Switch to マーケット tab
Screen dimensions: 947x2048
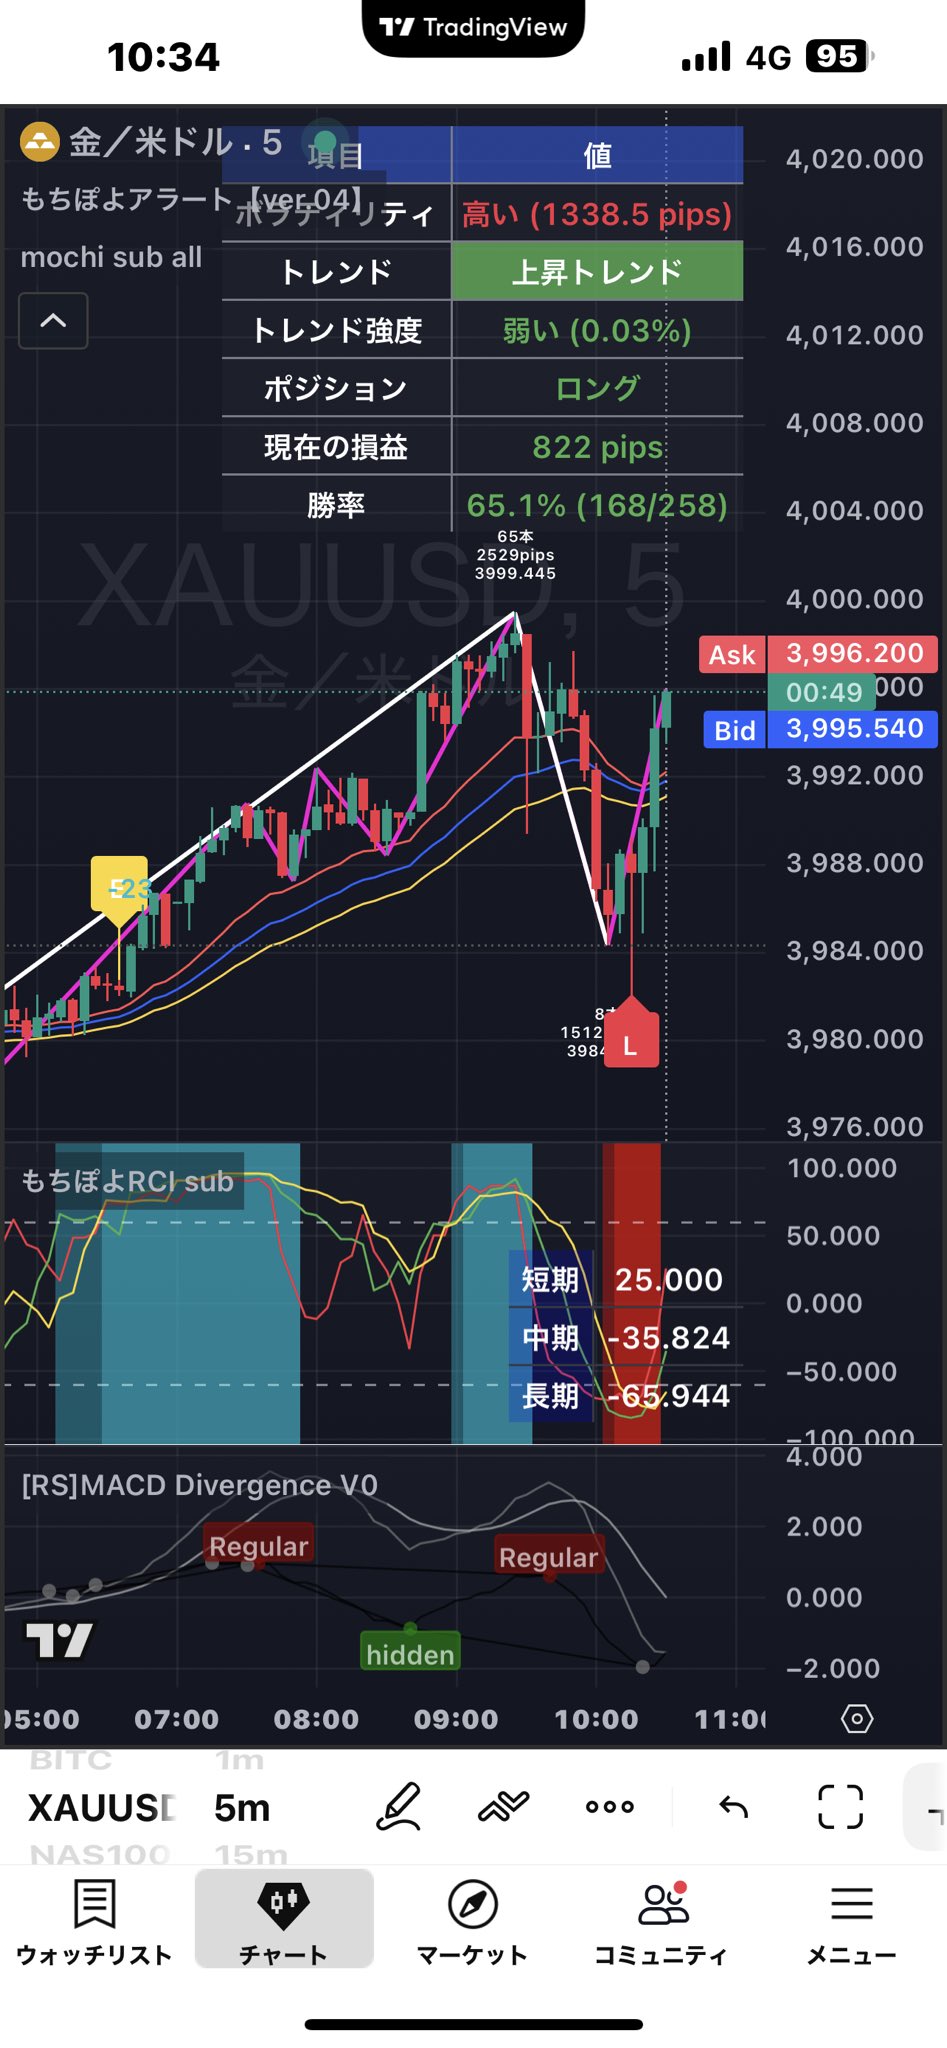[472, 1921]
